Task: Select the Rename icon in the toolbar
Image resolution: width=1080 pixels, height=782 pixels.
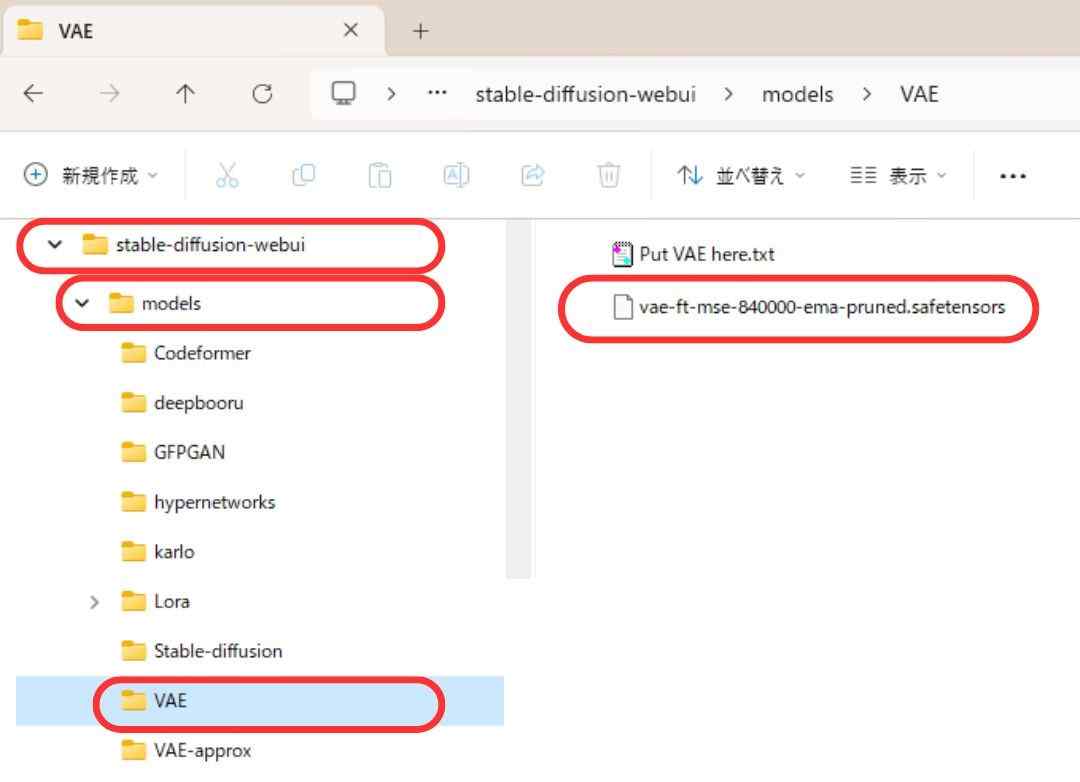Action: [x=456, y=175]
